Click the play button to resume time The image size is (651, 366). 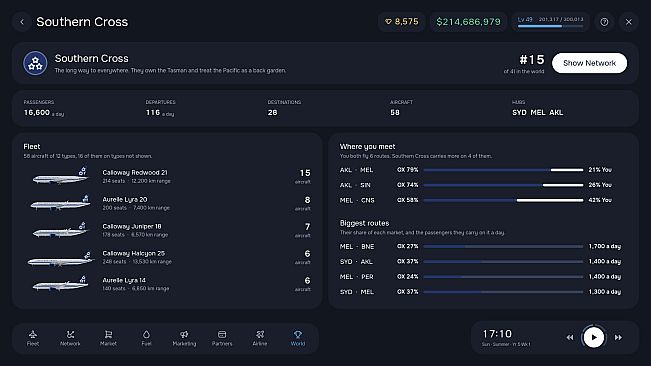pos(594,337)
